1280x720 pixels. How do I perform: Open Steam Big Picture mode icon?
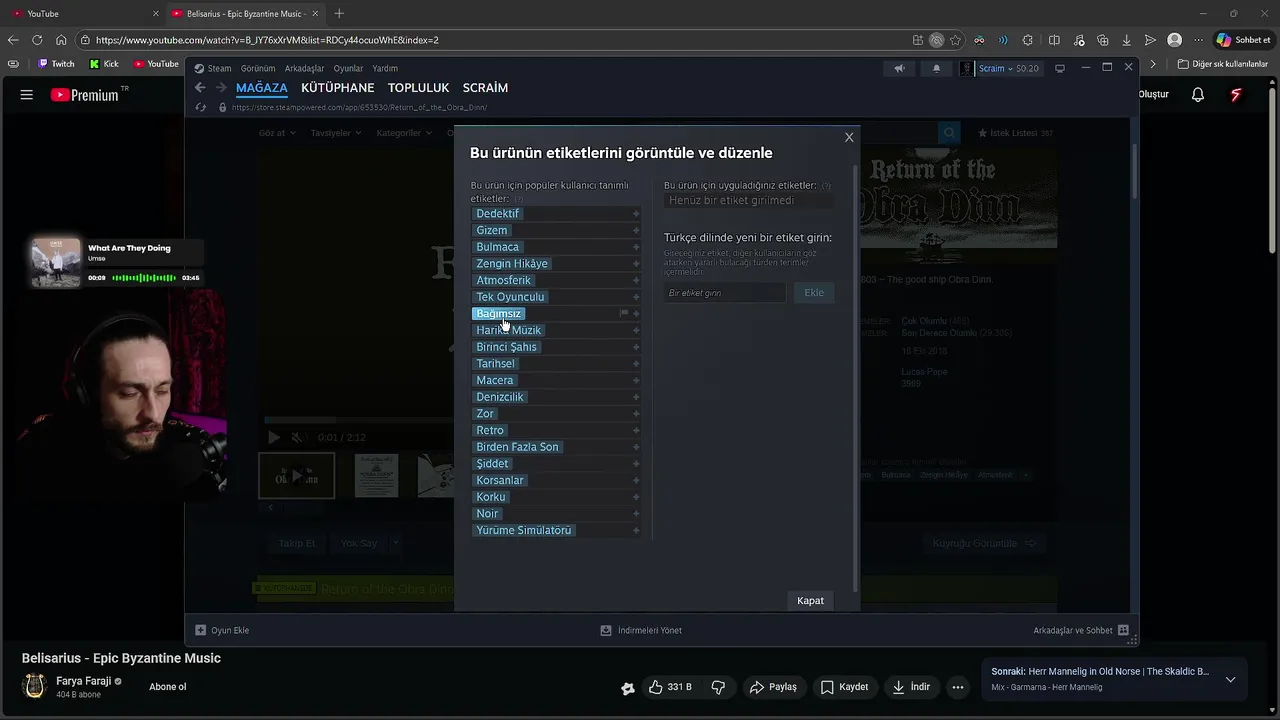point(1060,68)
